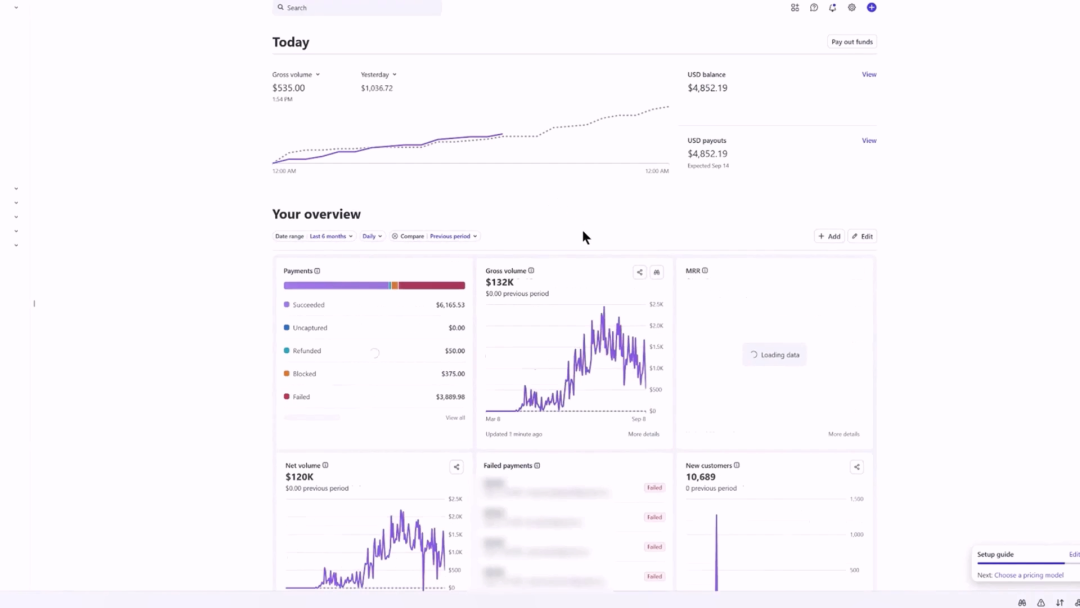Open the Last 6 months date range dropdown
Screen dimensions: 1080x608
click(331, 236)
